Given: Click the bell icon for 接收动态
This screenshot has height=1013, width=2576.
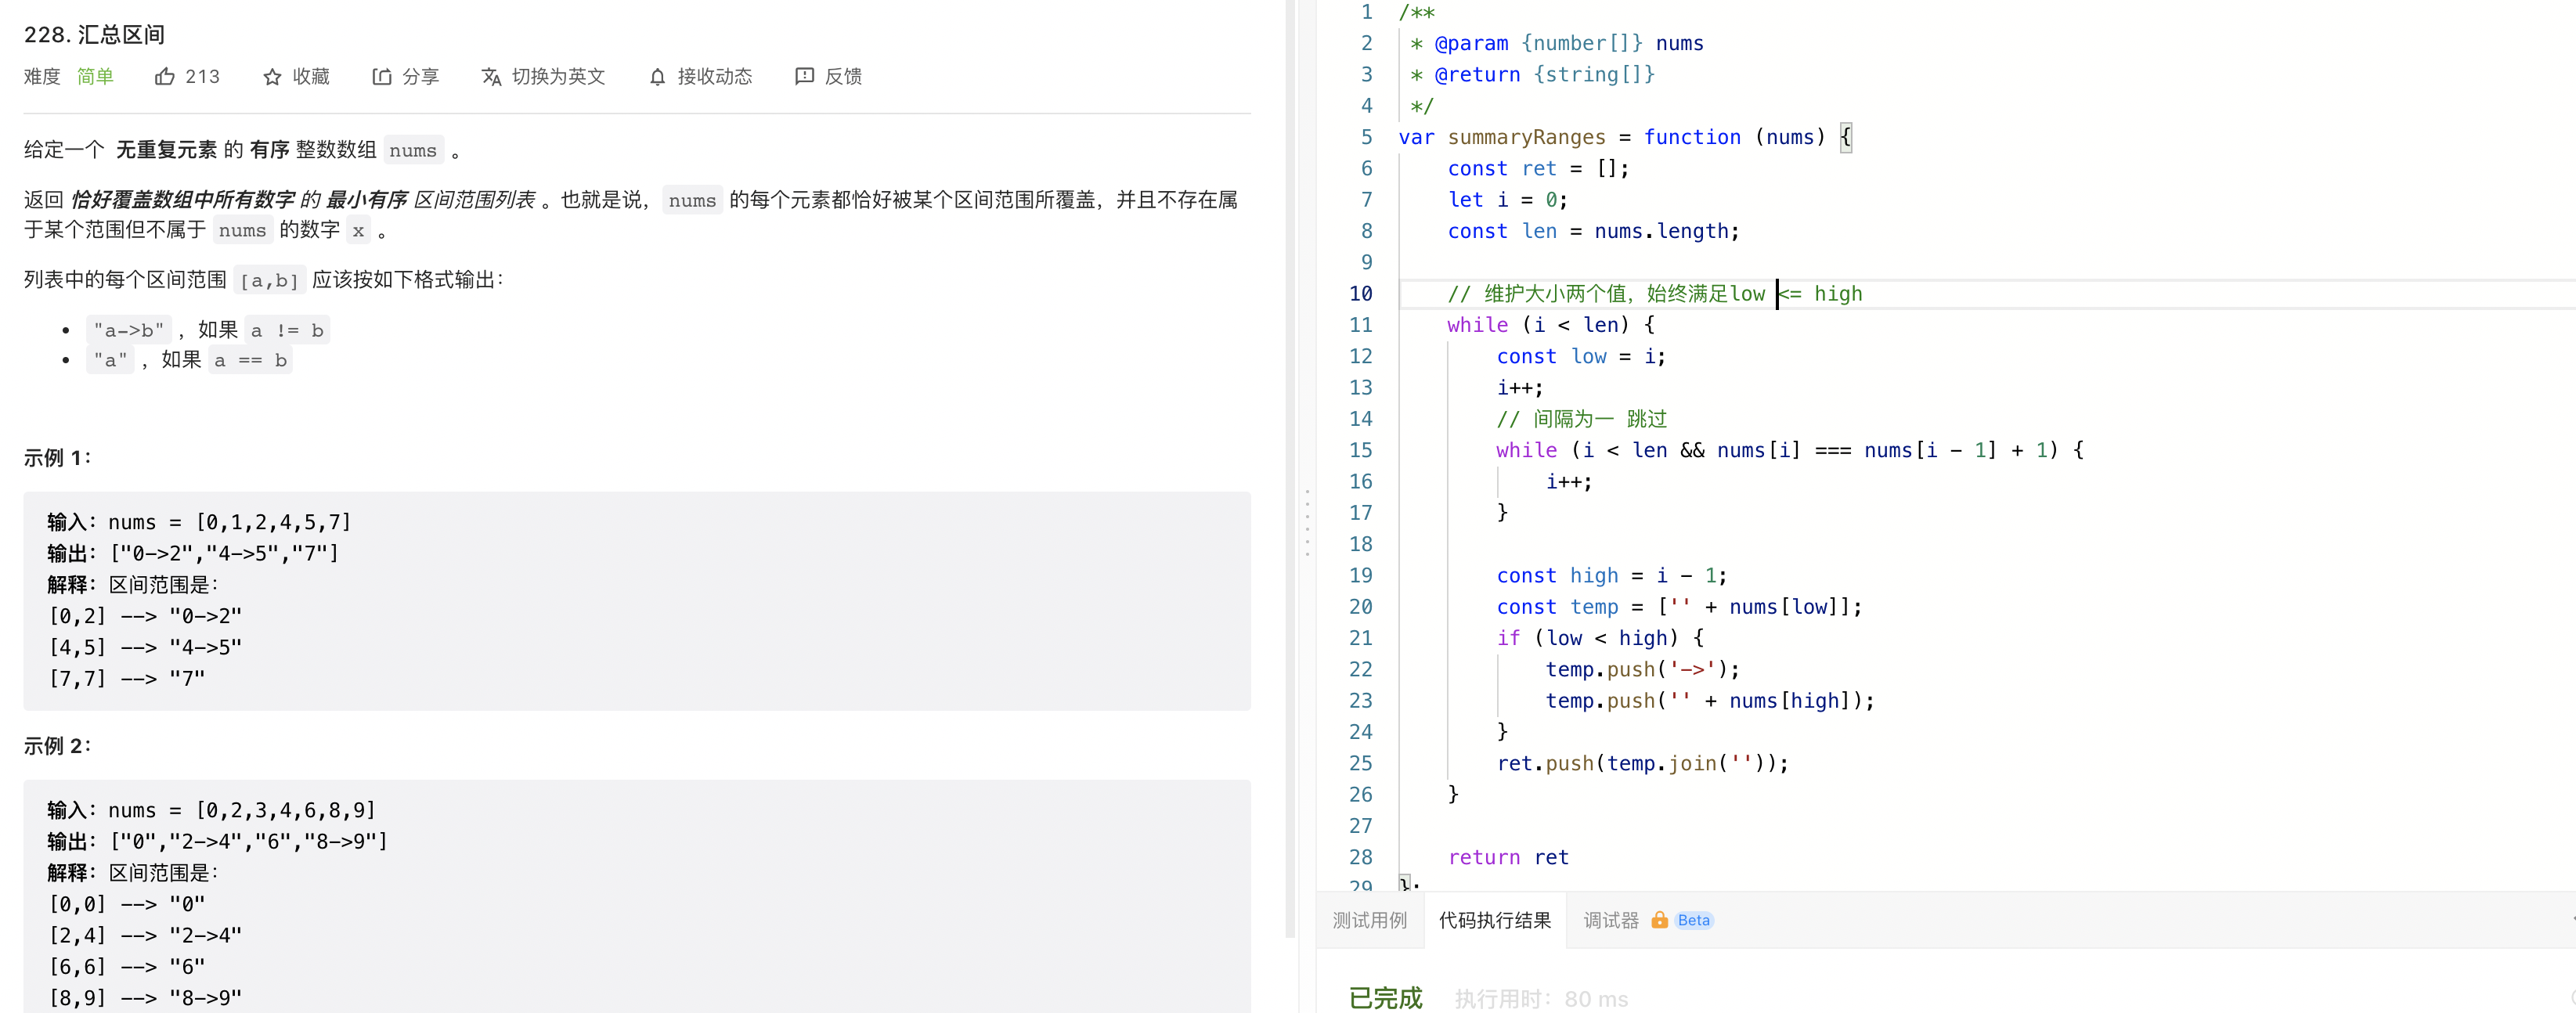Looking at the screenshot, I should coord(657,77).
